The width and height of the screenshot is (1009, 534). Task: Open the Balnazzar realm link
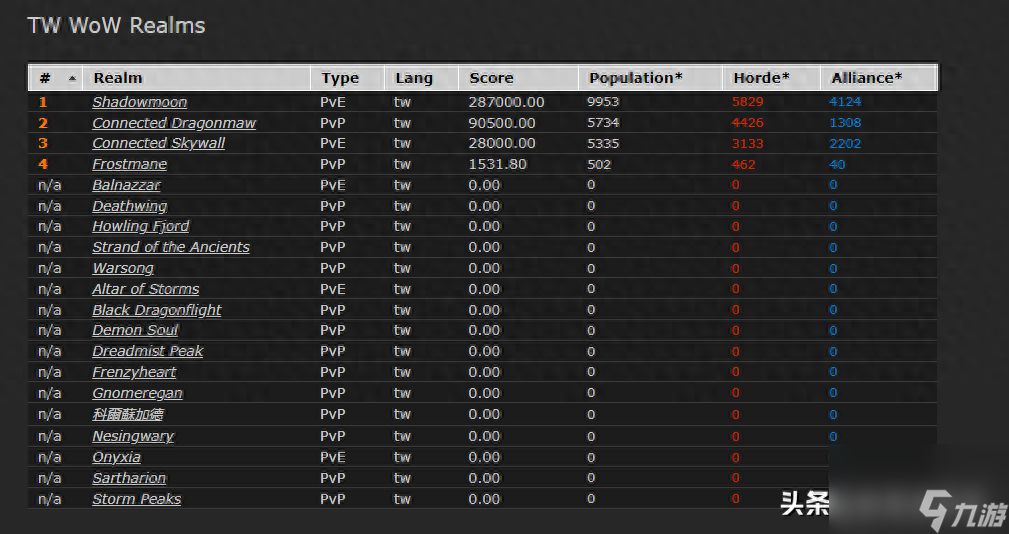coord(126,185)
